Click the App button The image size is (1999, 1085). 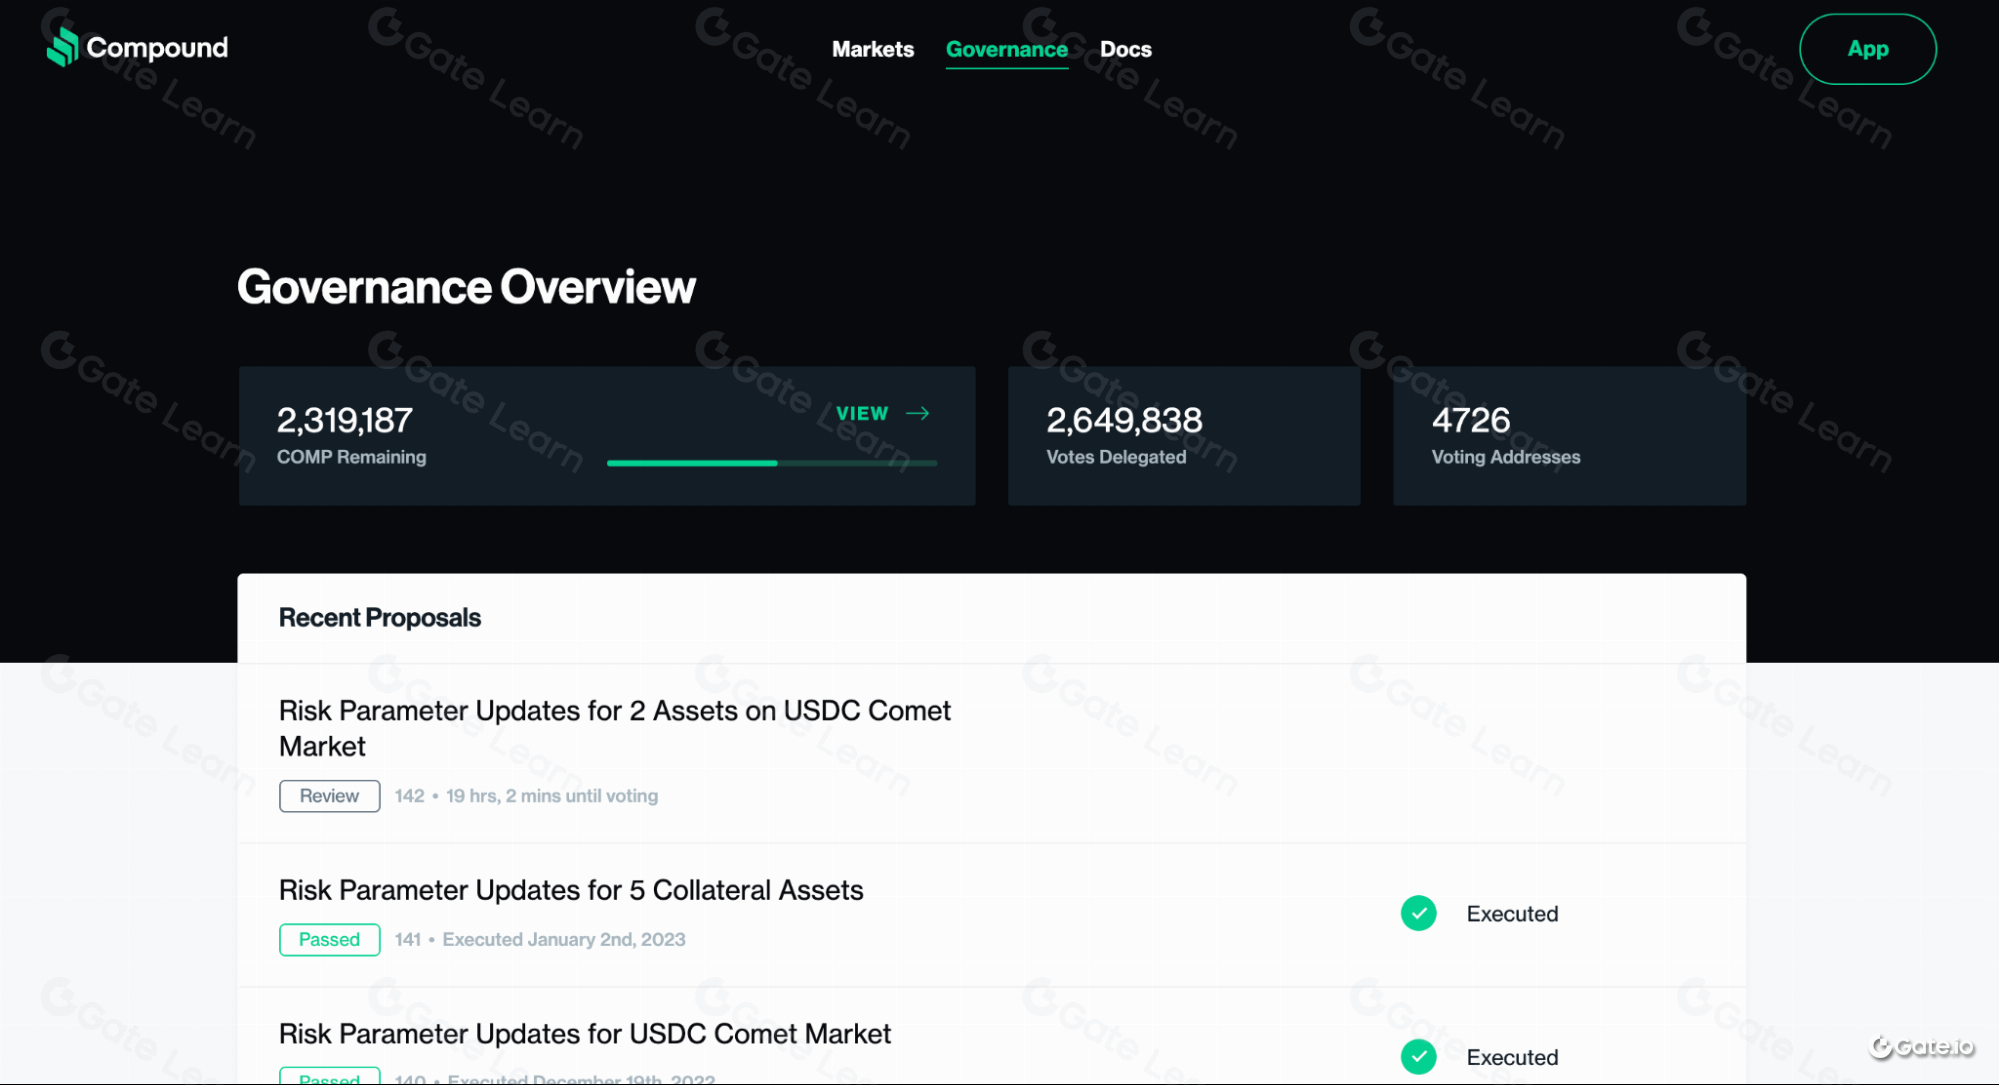(1866, 48)
